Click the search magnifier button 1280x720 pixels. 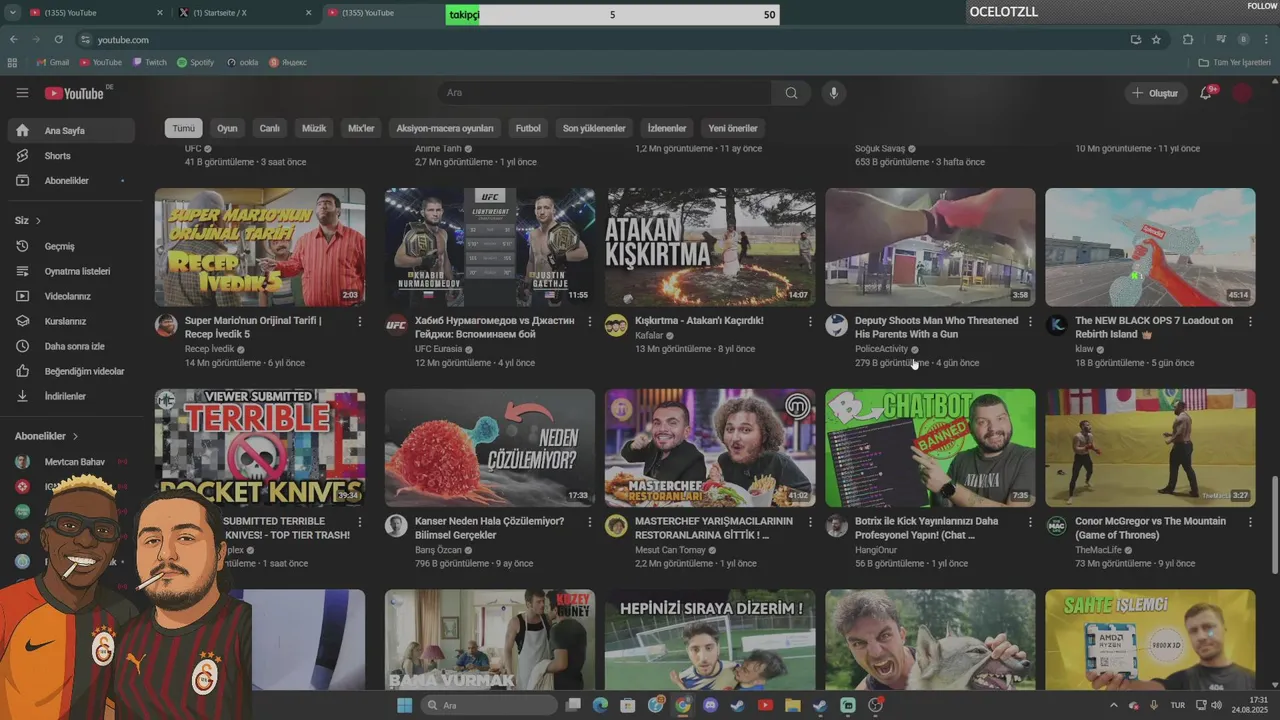pos(791,93)
